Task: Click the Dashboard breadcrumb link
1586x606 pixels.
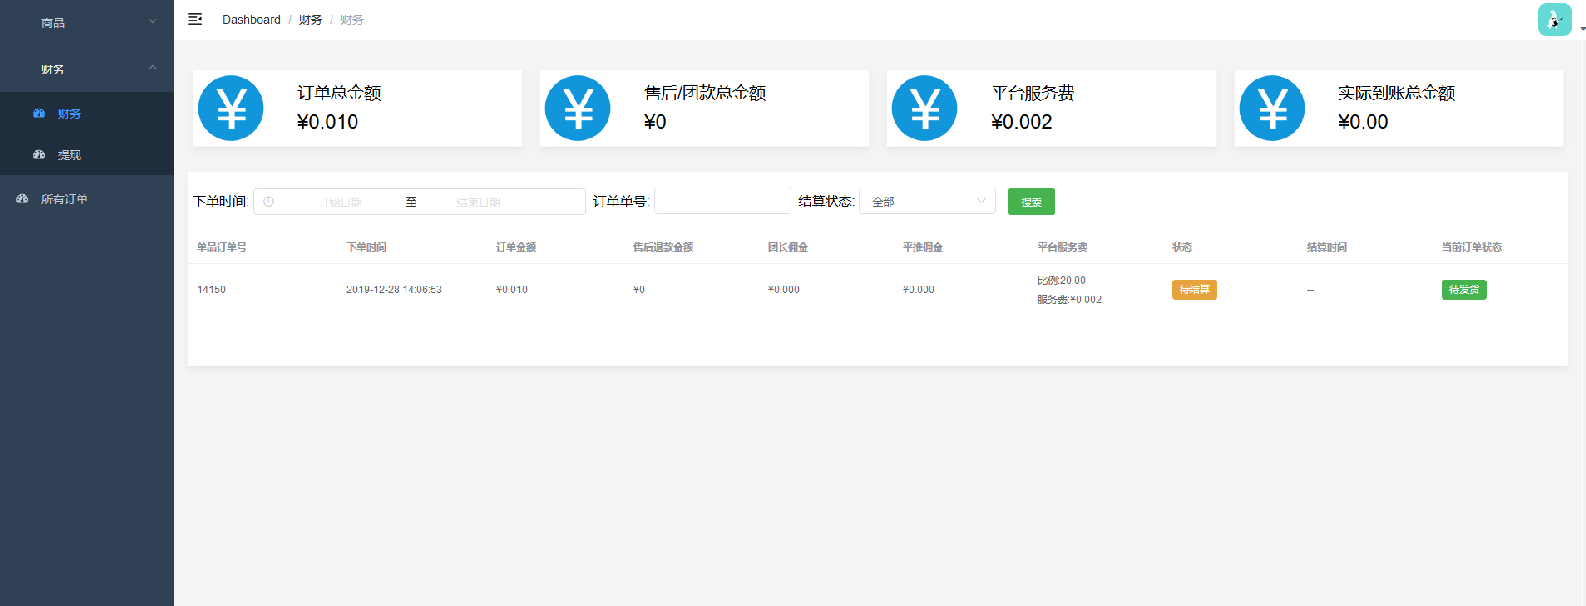Action: click(x=251, y=20)
